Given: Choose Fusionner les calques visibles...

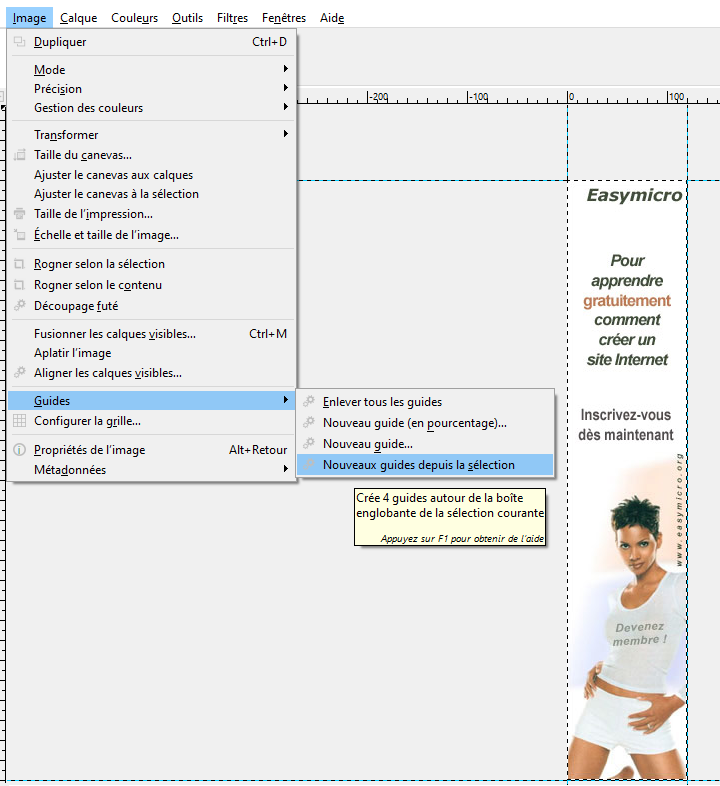Looking at the screenshot, I should pos(152,334).
